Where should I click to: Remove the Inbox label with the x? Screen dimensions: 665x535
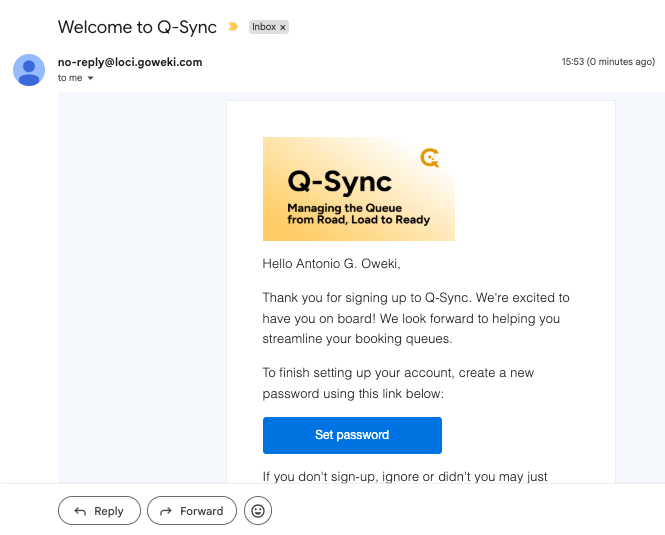pos(283,27)
